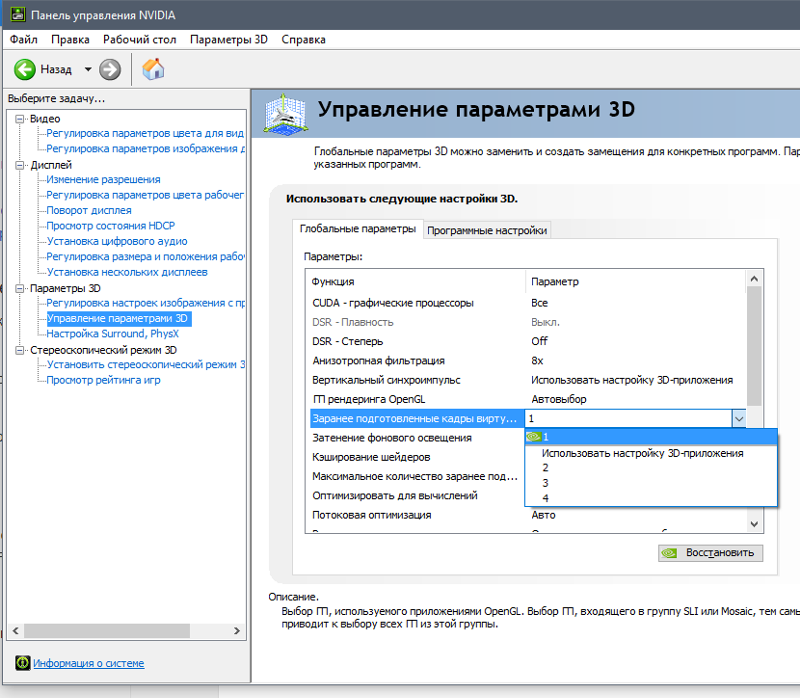The width and height of the screenshot is (800, 698).
Task: Click the task tree scroll-right arrow
Action: [x=237, y=631]
